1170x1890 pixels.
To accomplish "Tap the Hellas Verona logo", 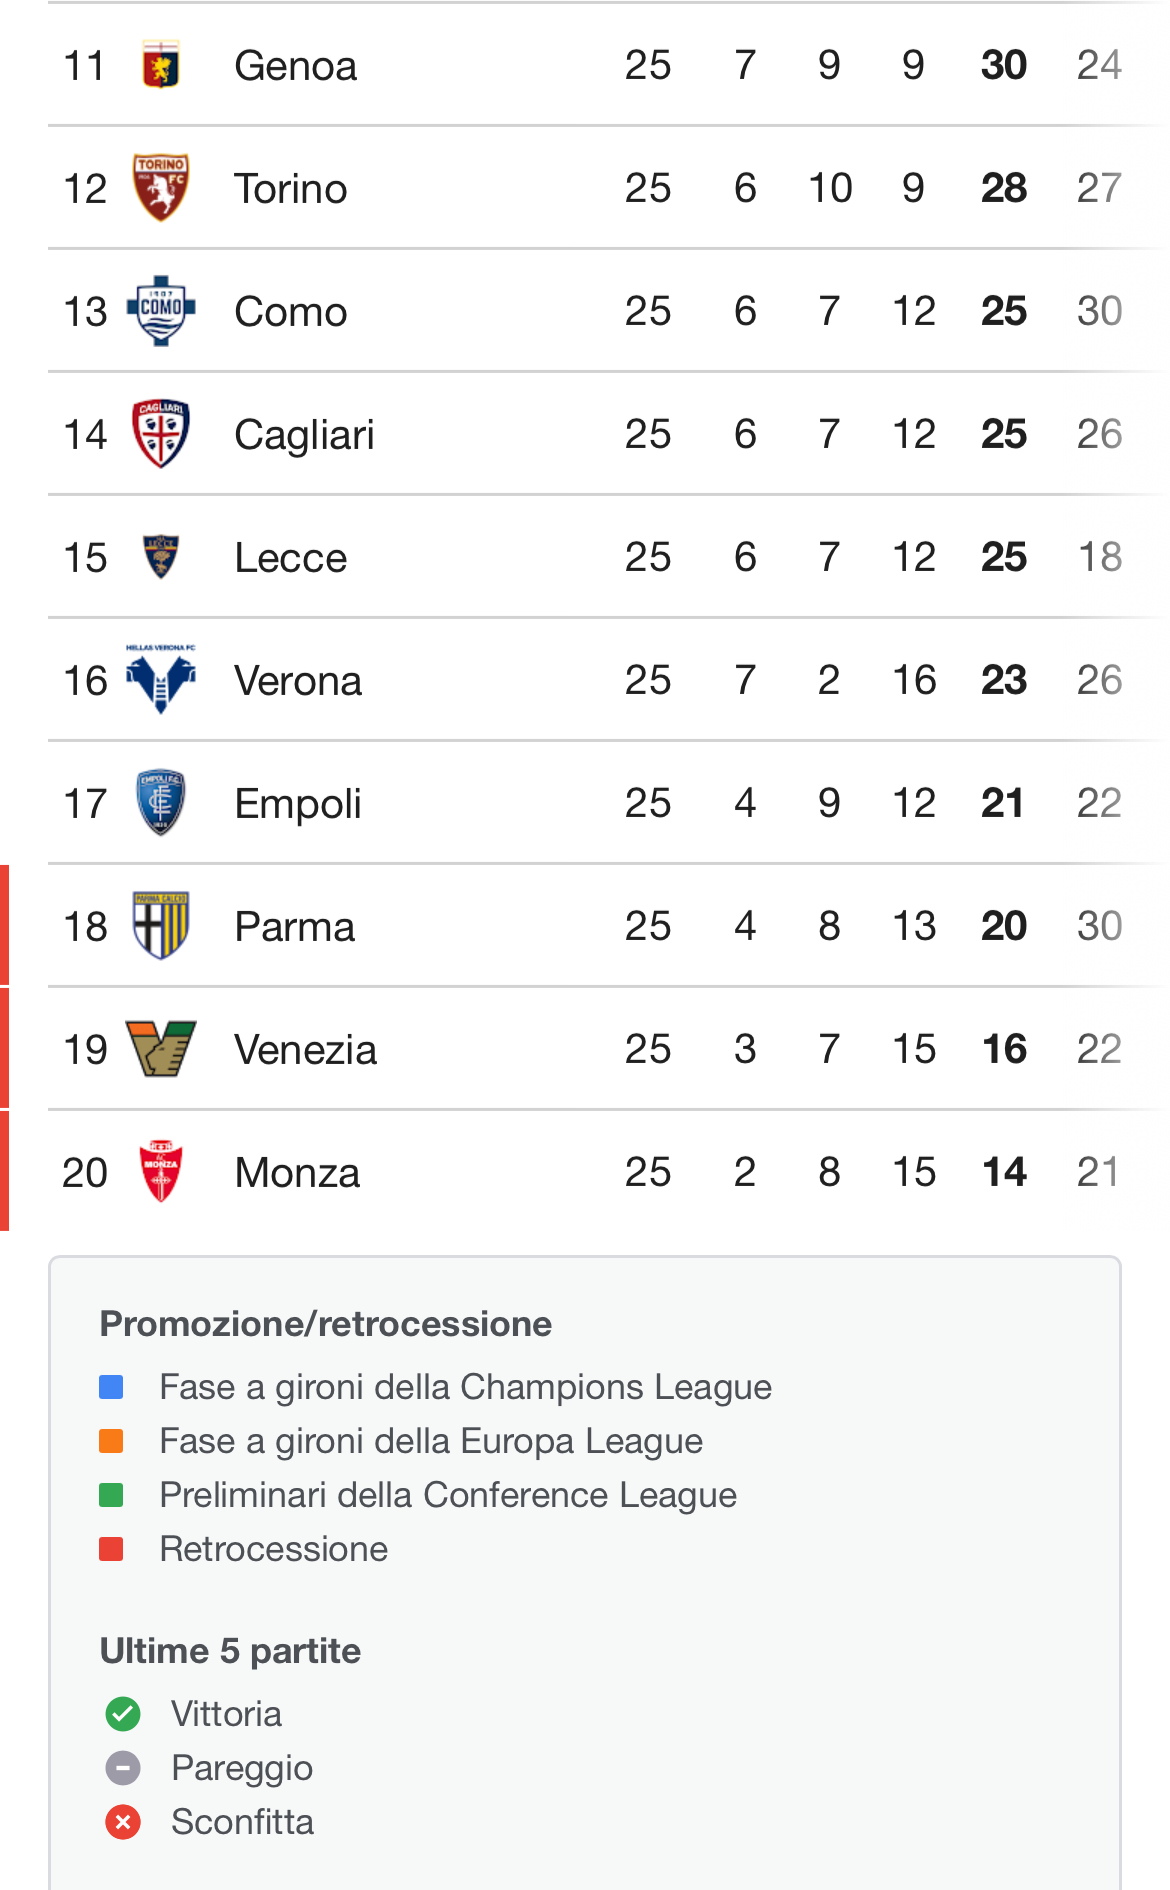I will (160, 679).
